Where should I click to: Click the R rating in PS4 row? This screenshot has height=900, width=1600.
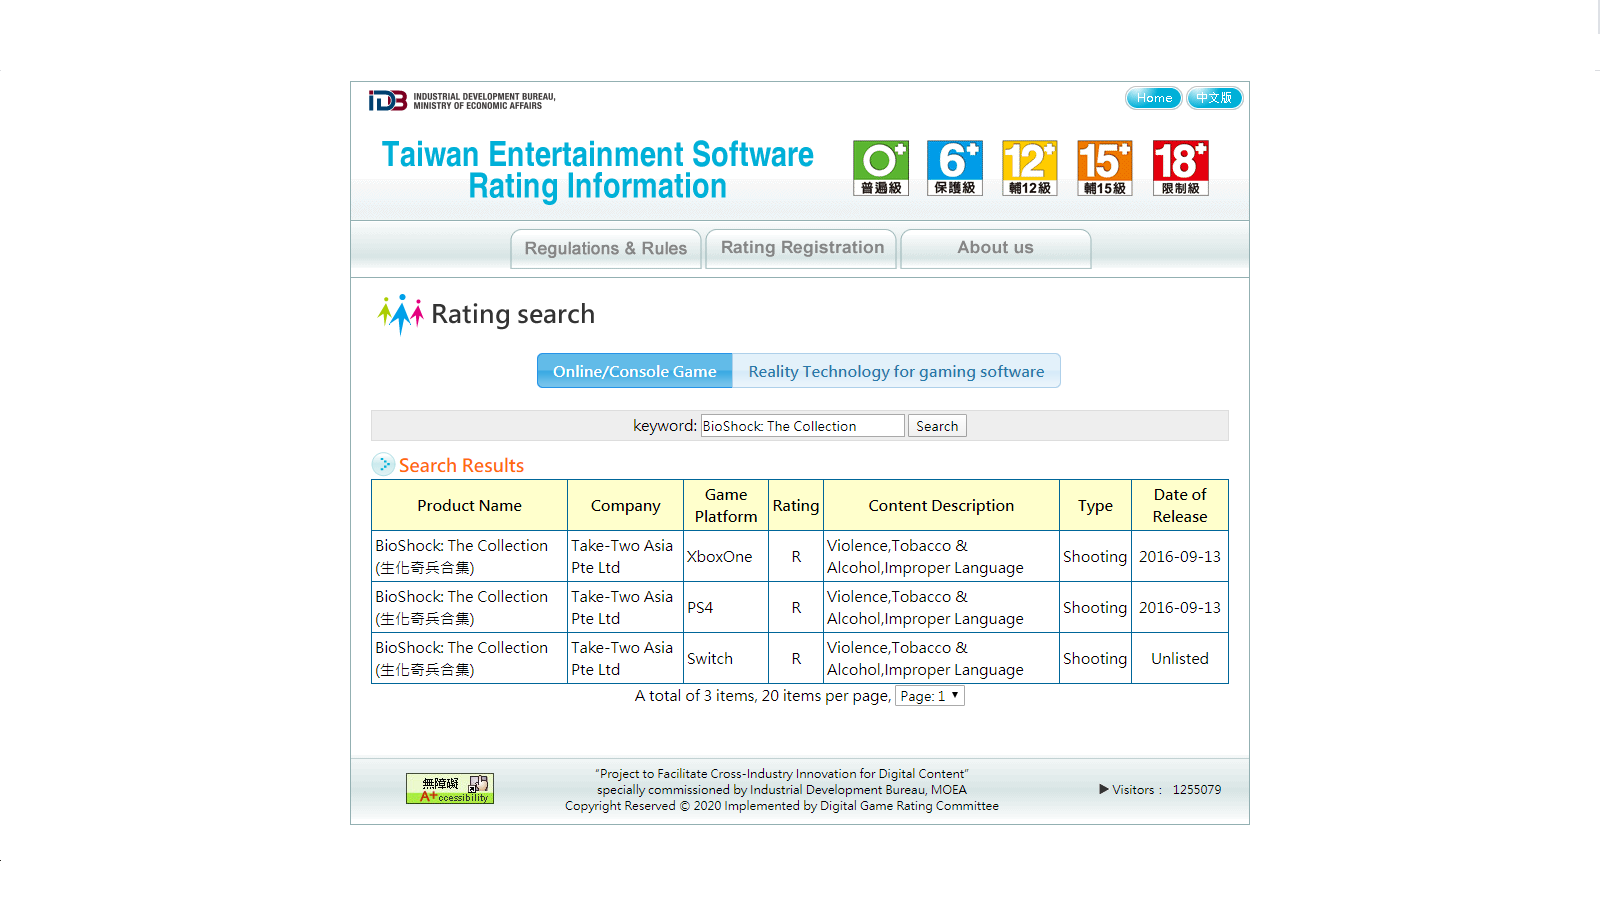[796, 608]
